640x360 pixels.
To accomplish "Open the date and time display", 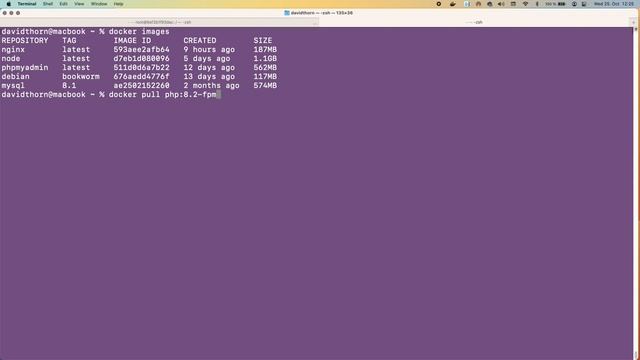I will pyautogui.click(x=613, y=4).
